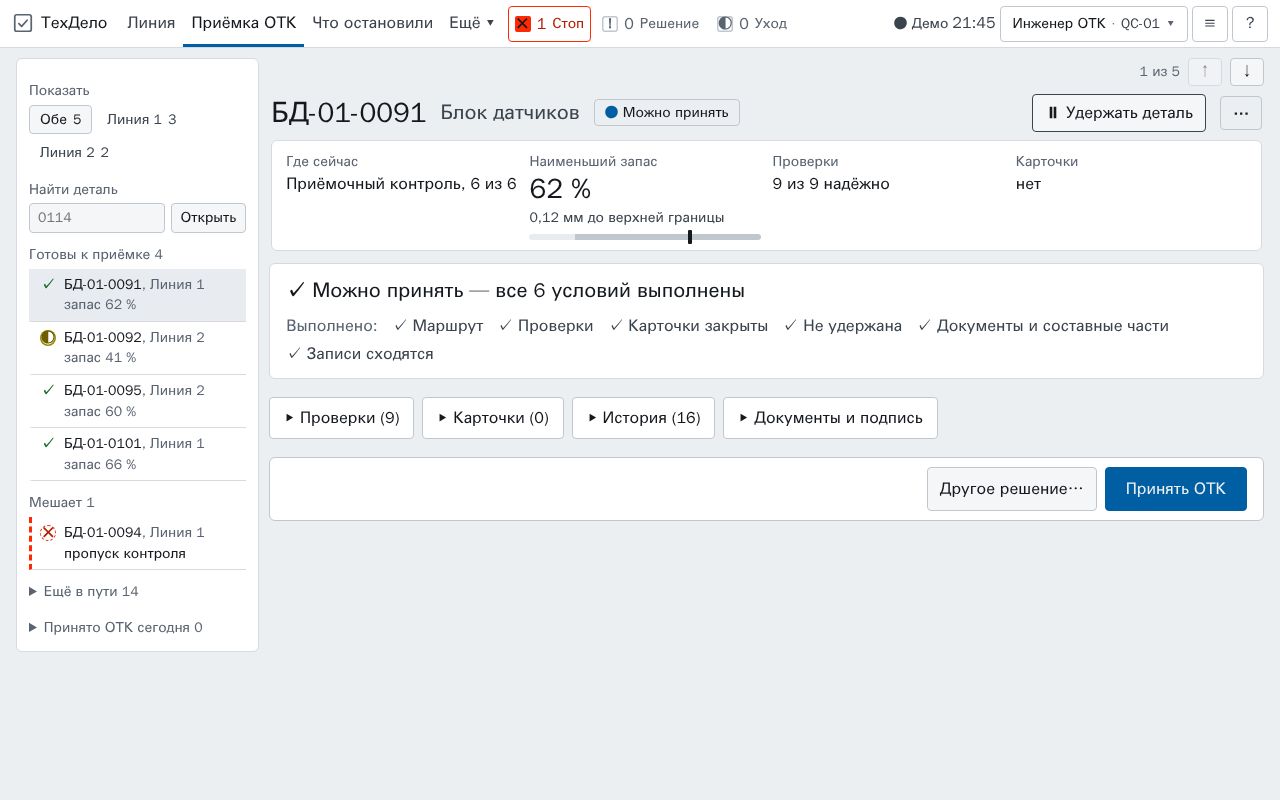
Task: Click the Решение exclamation counter icon
Action: coord(610,23)
